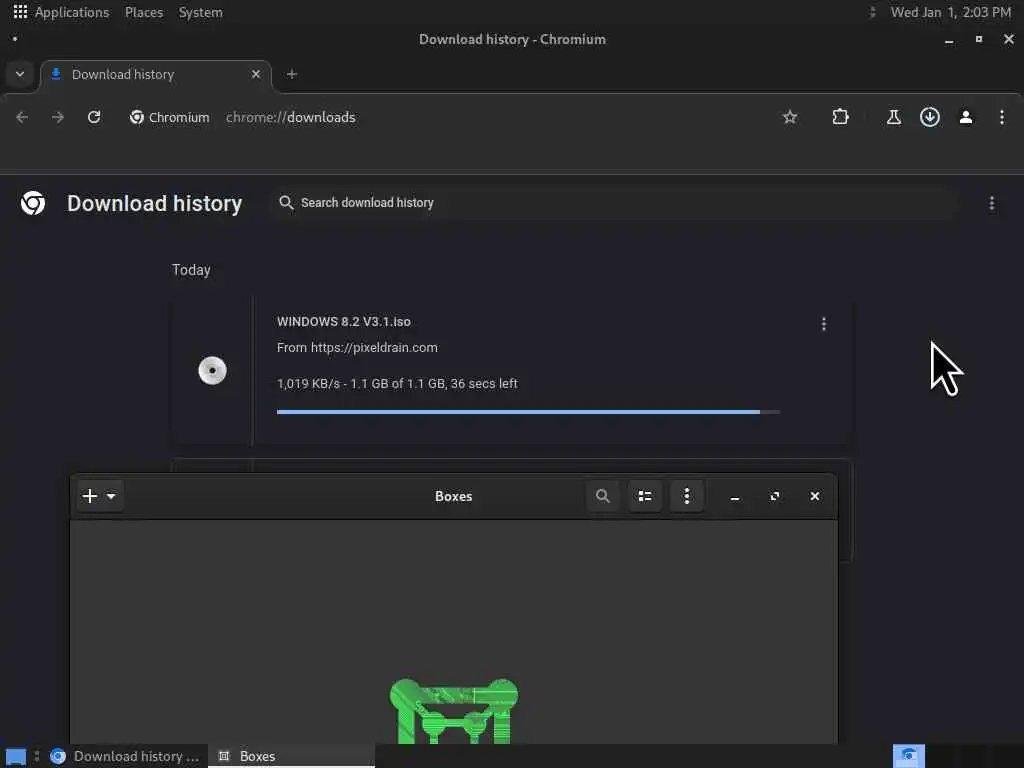The image size is (1024, 768).
Task: Switch Boxes to list view
Action: [x=645, y=496]
